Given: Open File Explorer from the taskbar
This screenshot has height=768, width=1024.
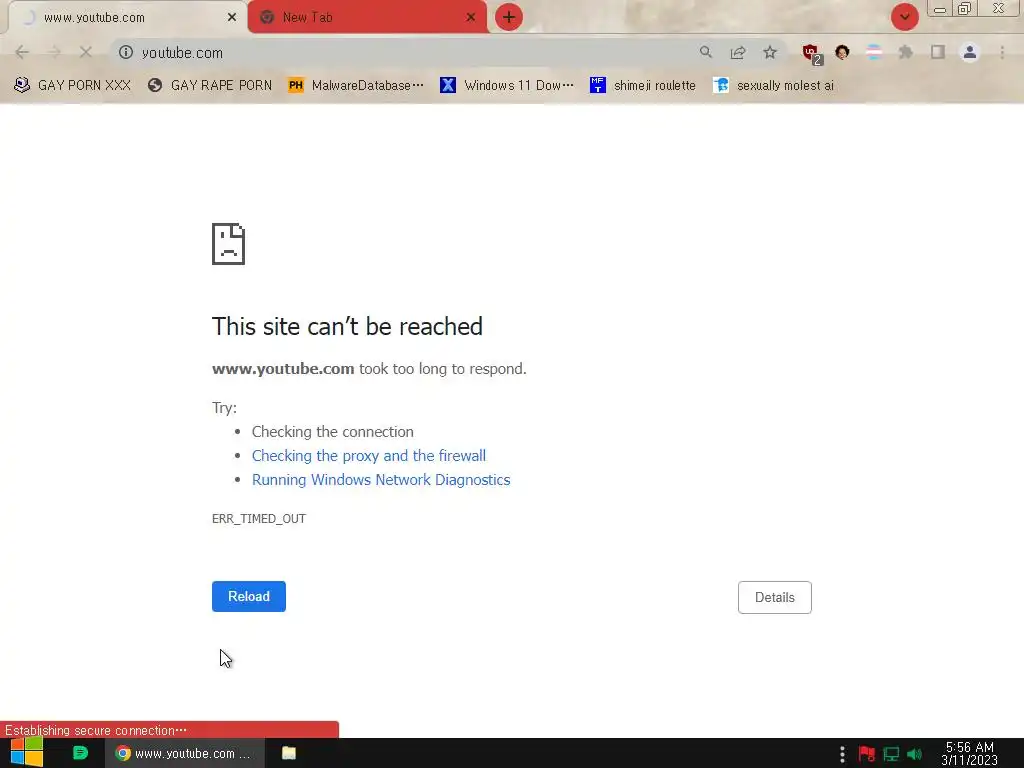Looking at the screenshot, I should tap(289, 753).
